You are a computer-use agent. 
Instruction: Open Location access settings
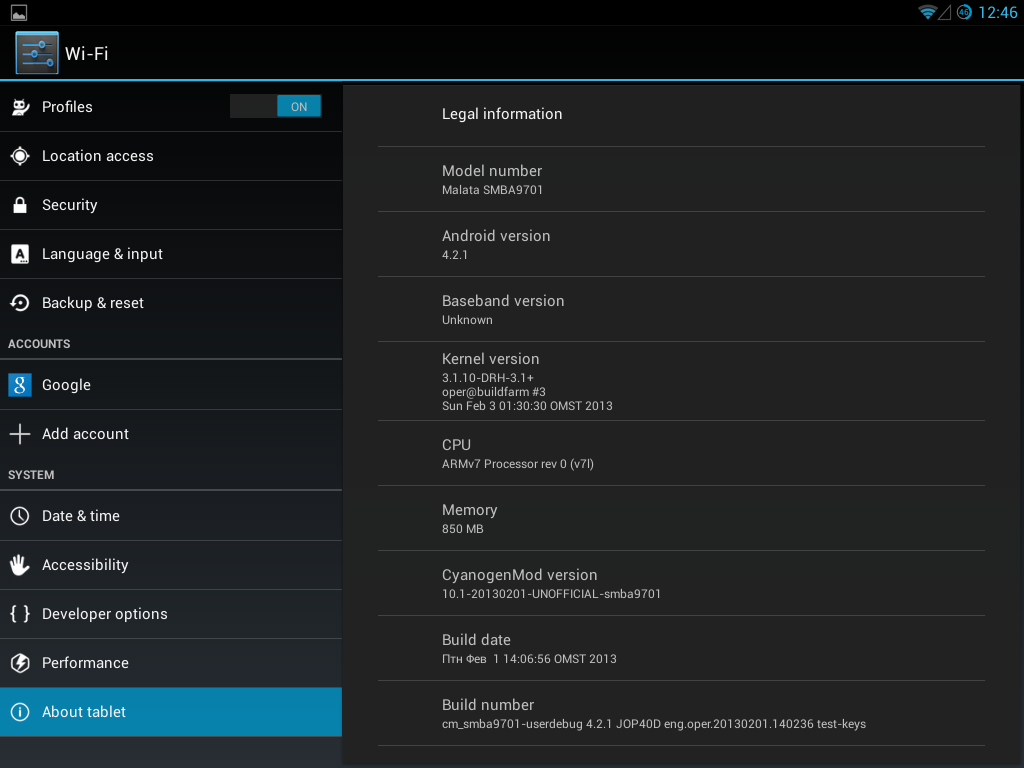click(x=171, y=156)
